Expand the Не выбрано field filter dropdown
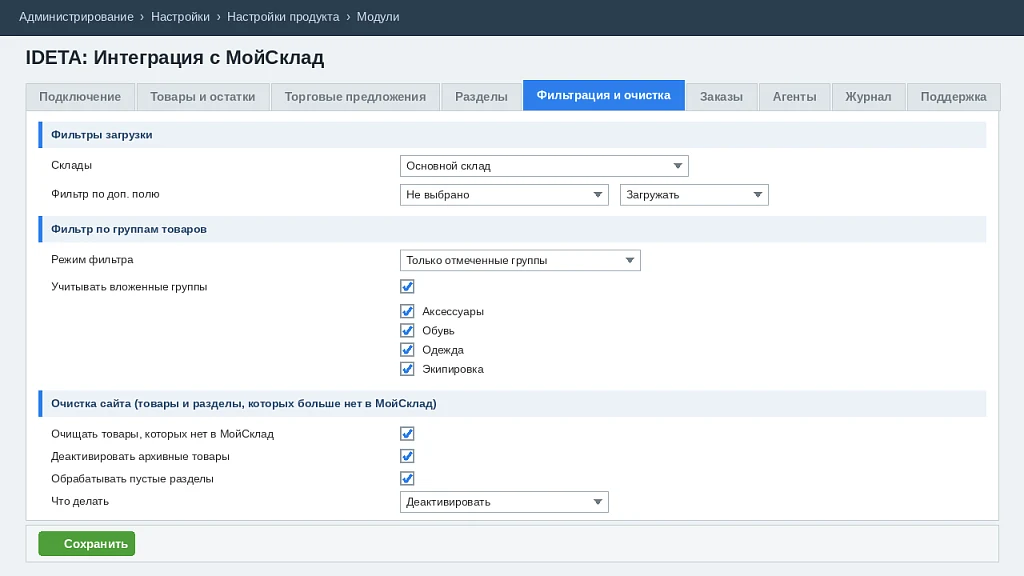This screenshot has height=576, width=1024. [504, 195]
